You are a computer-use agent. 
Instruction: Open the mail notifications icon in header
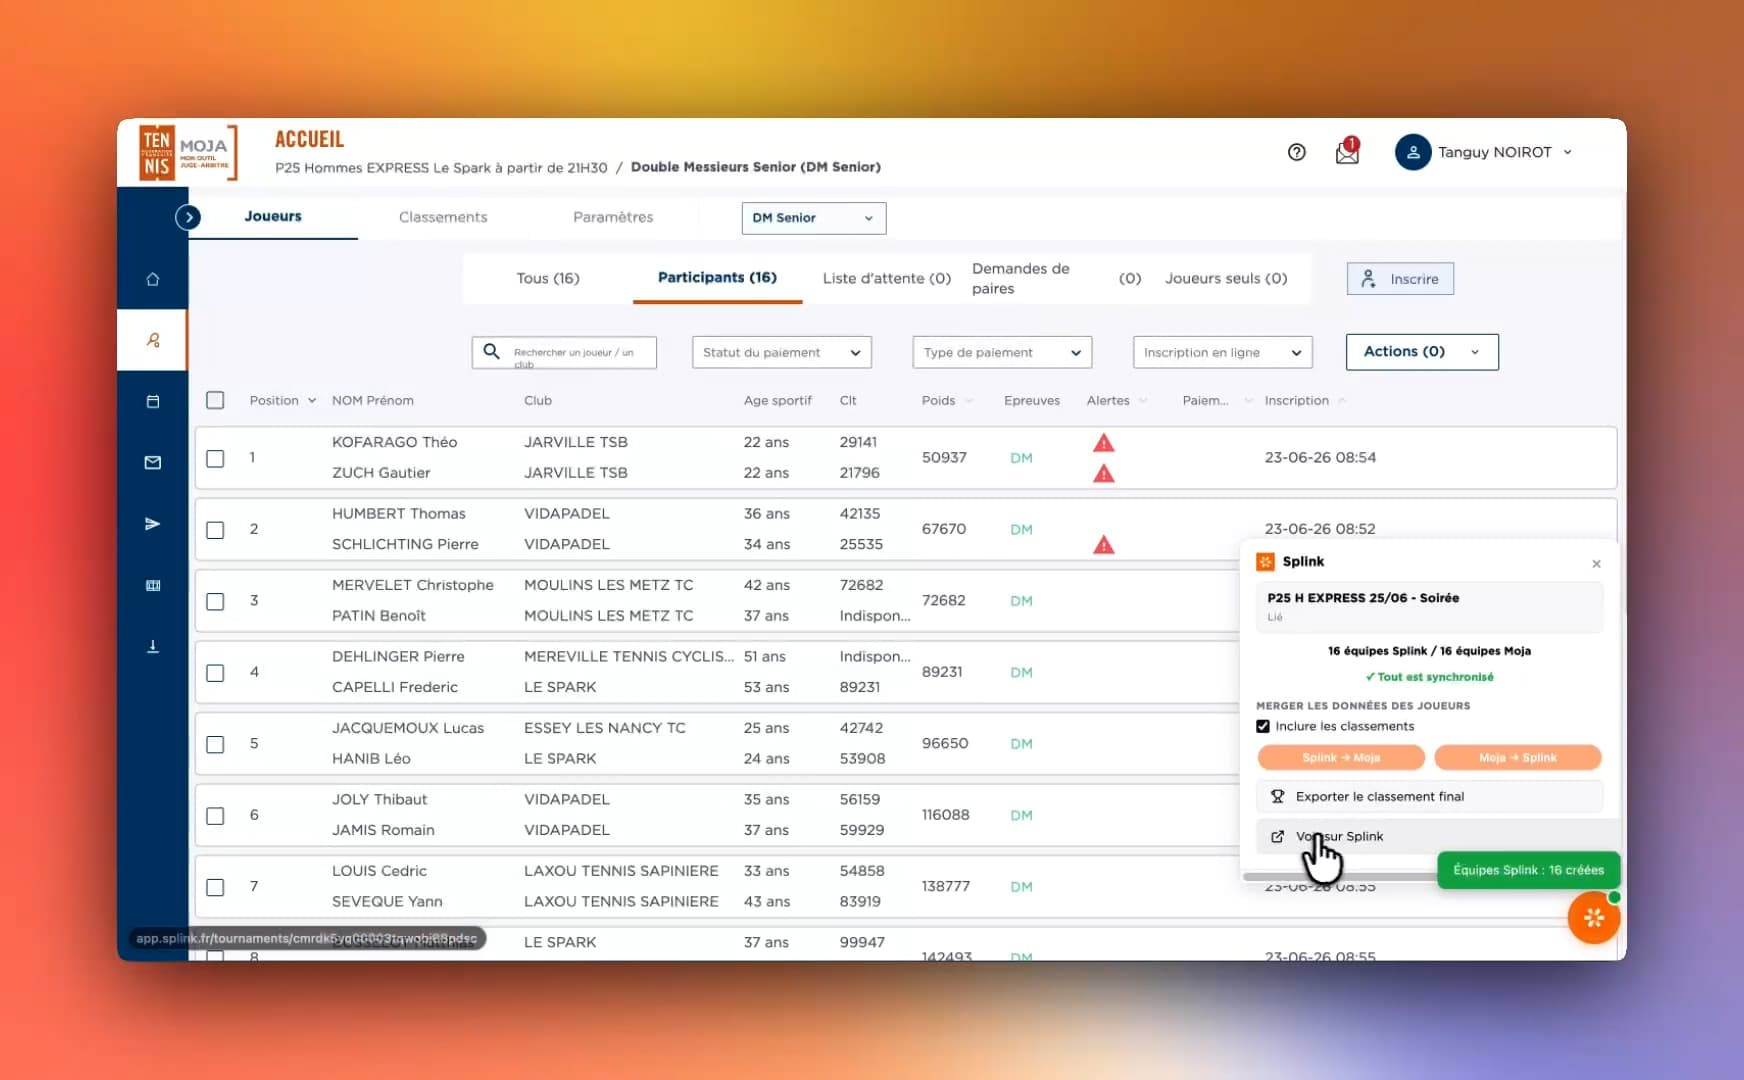pyautogui.click(x=1347, y=152)
